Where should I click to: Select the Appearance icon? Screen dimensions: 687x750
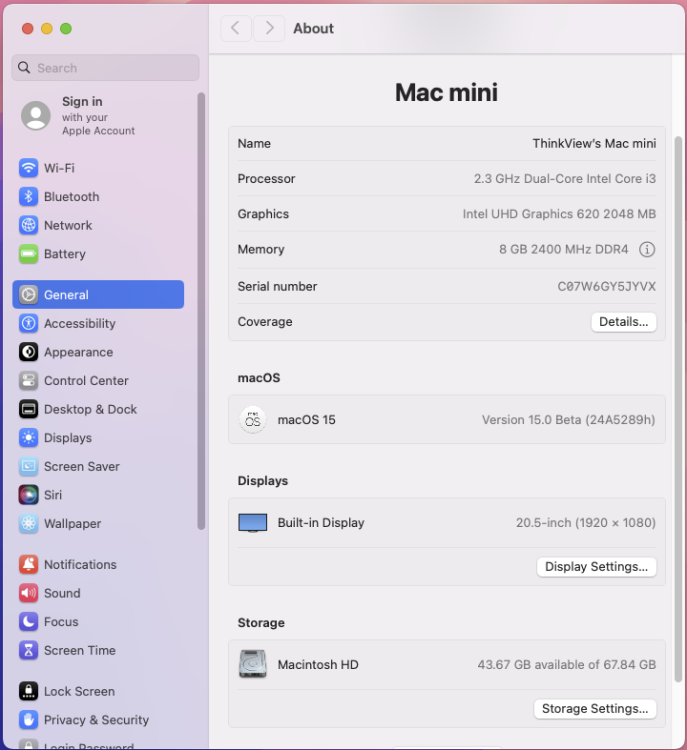coord(28,352)
